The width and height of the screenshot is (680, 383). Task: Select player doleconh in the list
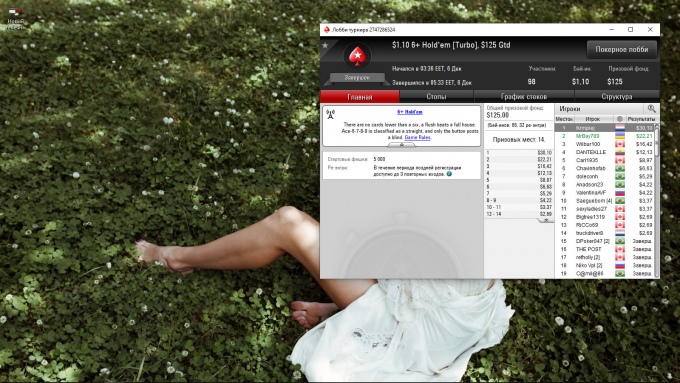[x=604, y=177]
